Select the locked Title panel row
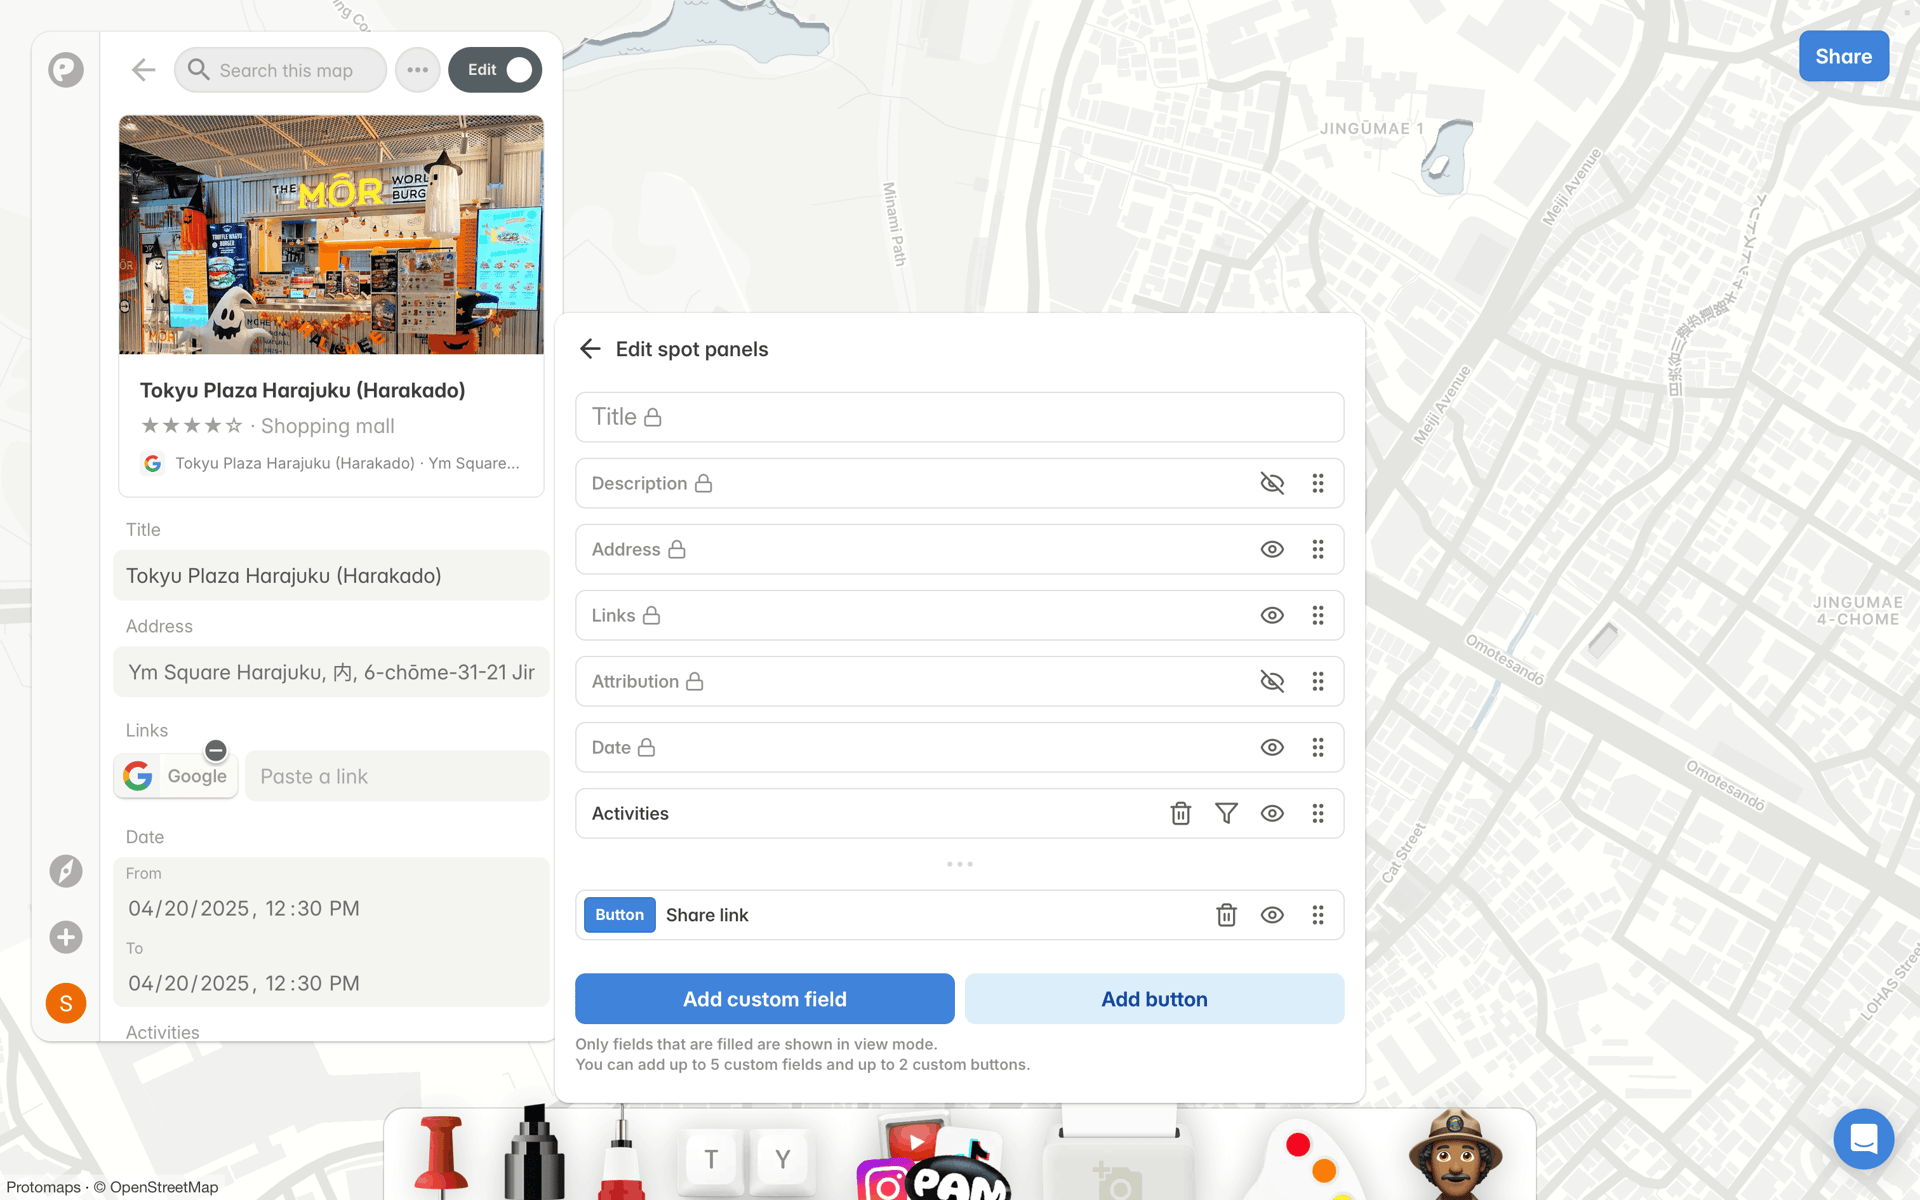 coord(960,417)
